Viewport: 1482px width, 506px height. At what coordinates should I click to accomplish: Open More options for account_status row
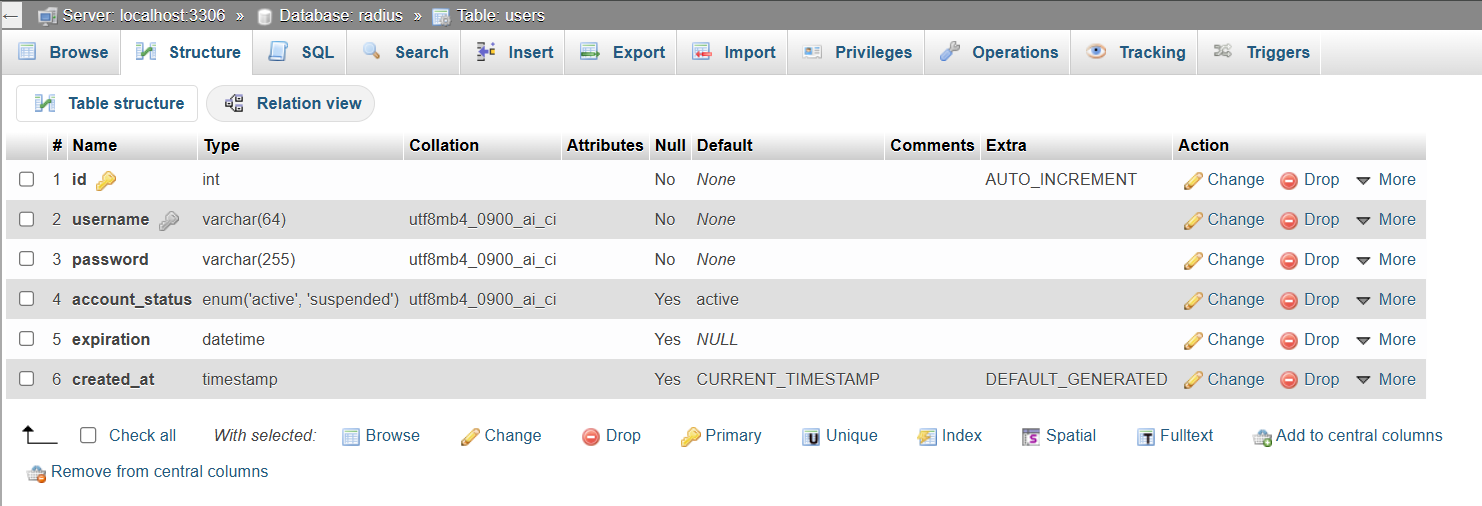click(x=1386, y=300)
